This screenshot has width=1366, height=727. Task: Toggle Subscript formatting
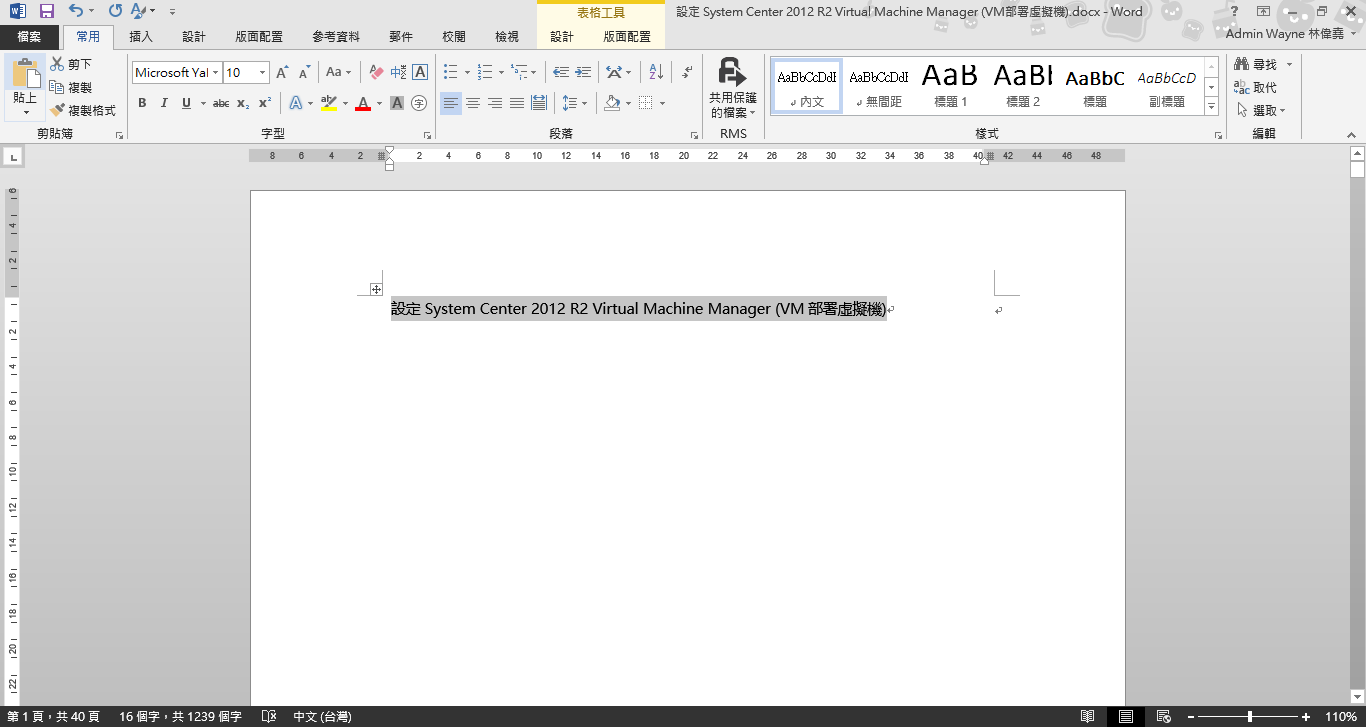243,103
